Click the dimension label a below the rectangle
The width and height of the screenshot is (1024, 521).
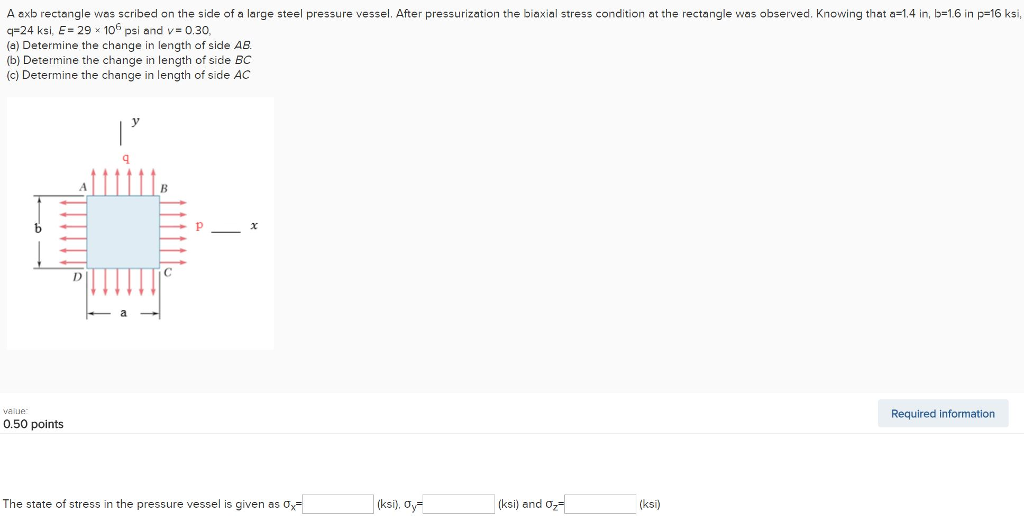pos(123,313)
